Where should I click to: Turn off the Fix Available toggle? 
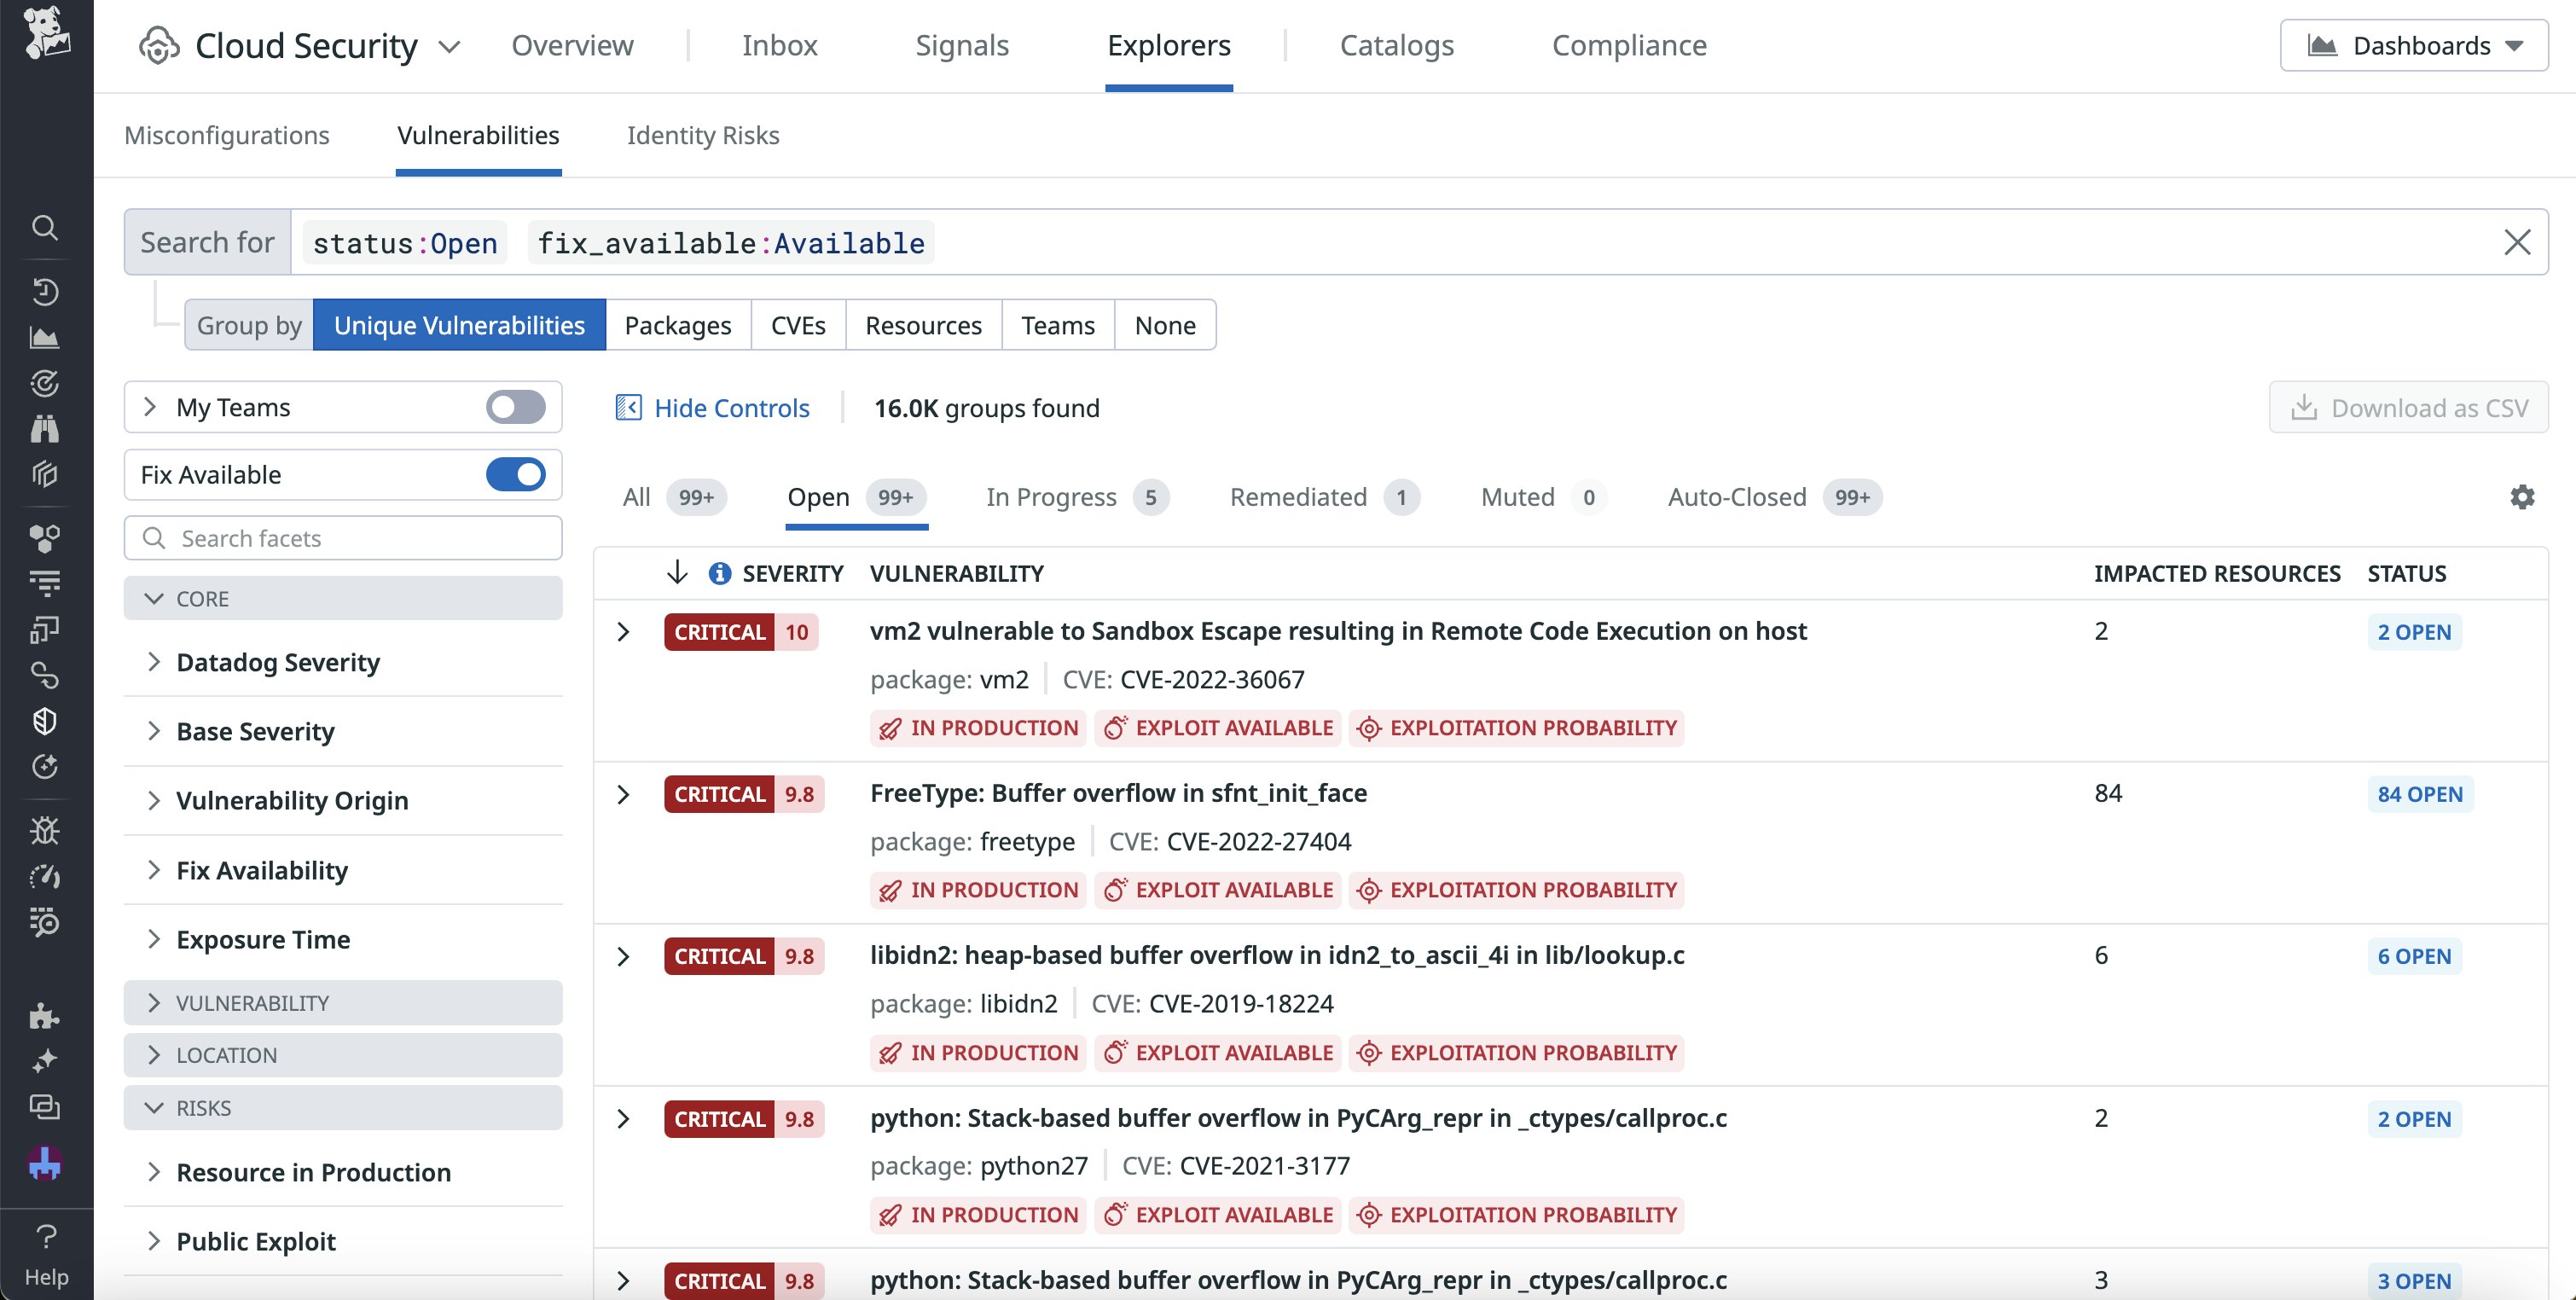(515, 474)
